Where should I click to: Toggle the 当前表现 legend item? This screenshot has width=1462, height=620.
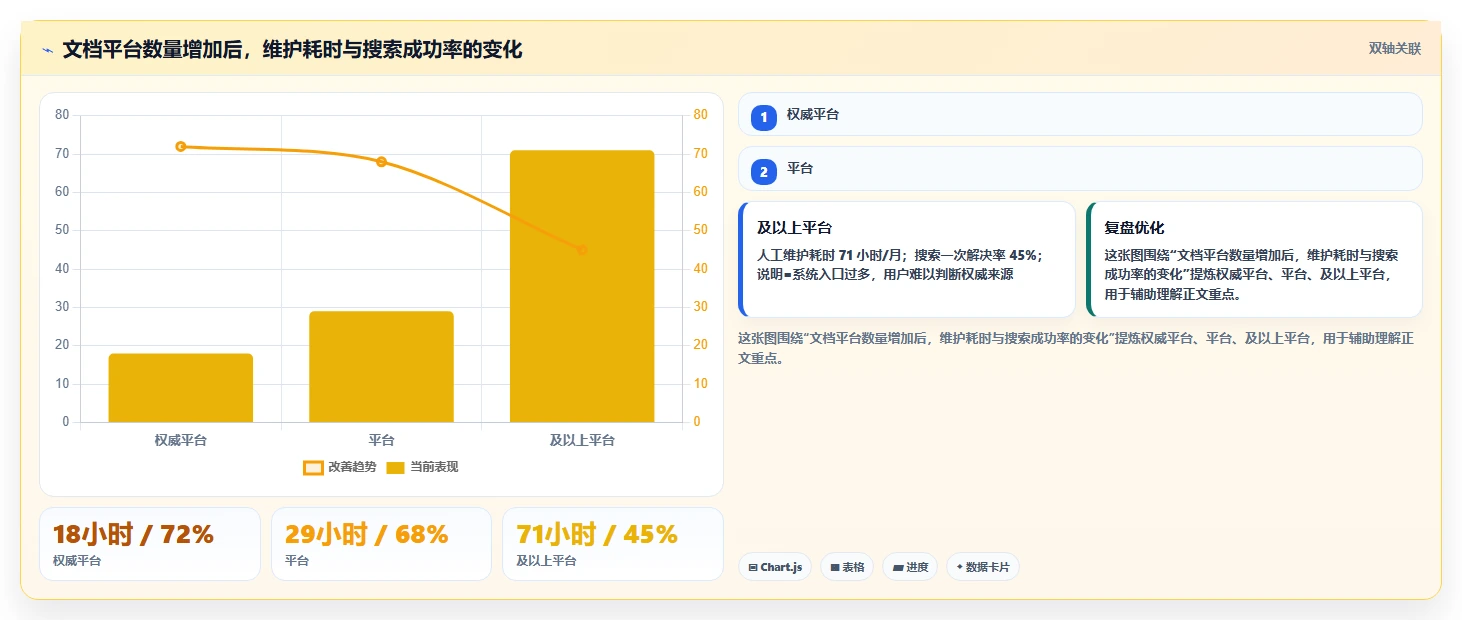tap(422, 467)
